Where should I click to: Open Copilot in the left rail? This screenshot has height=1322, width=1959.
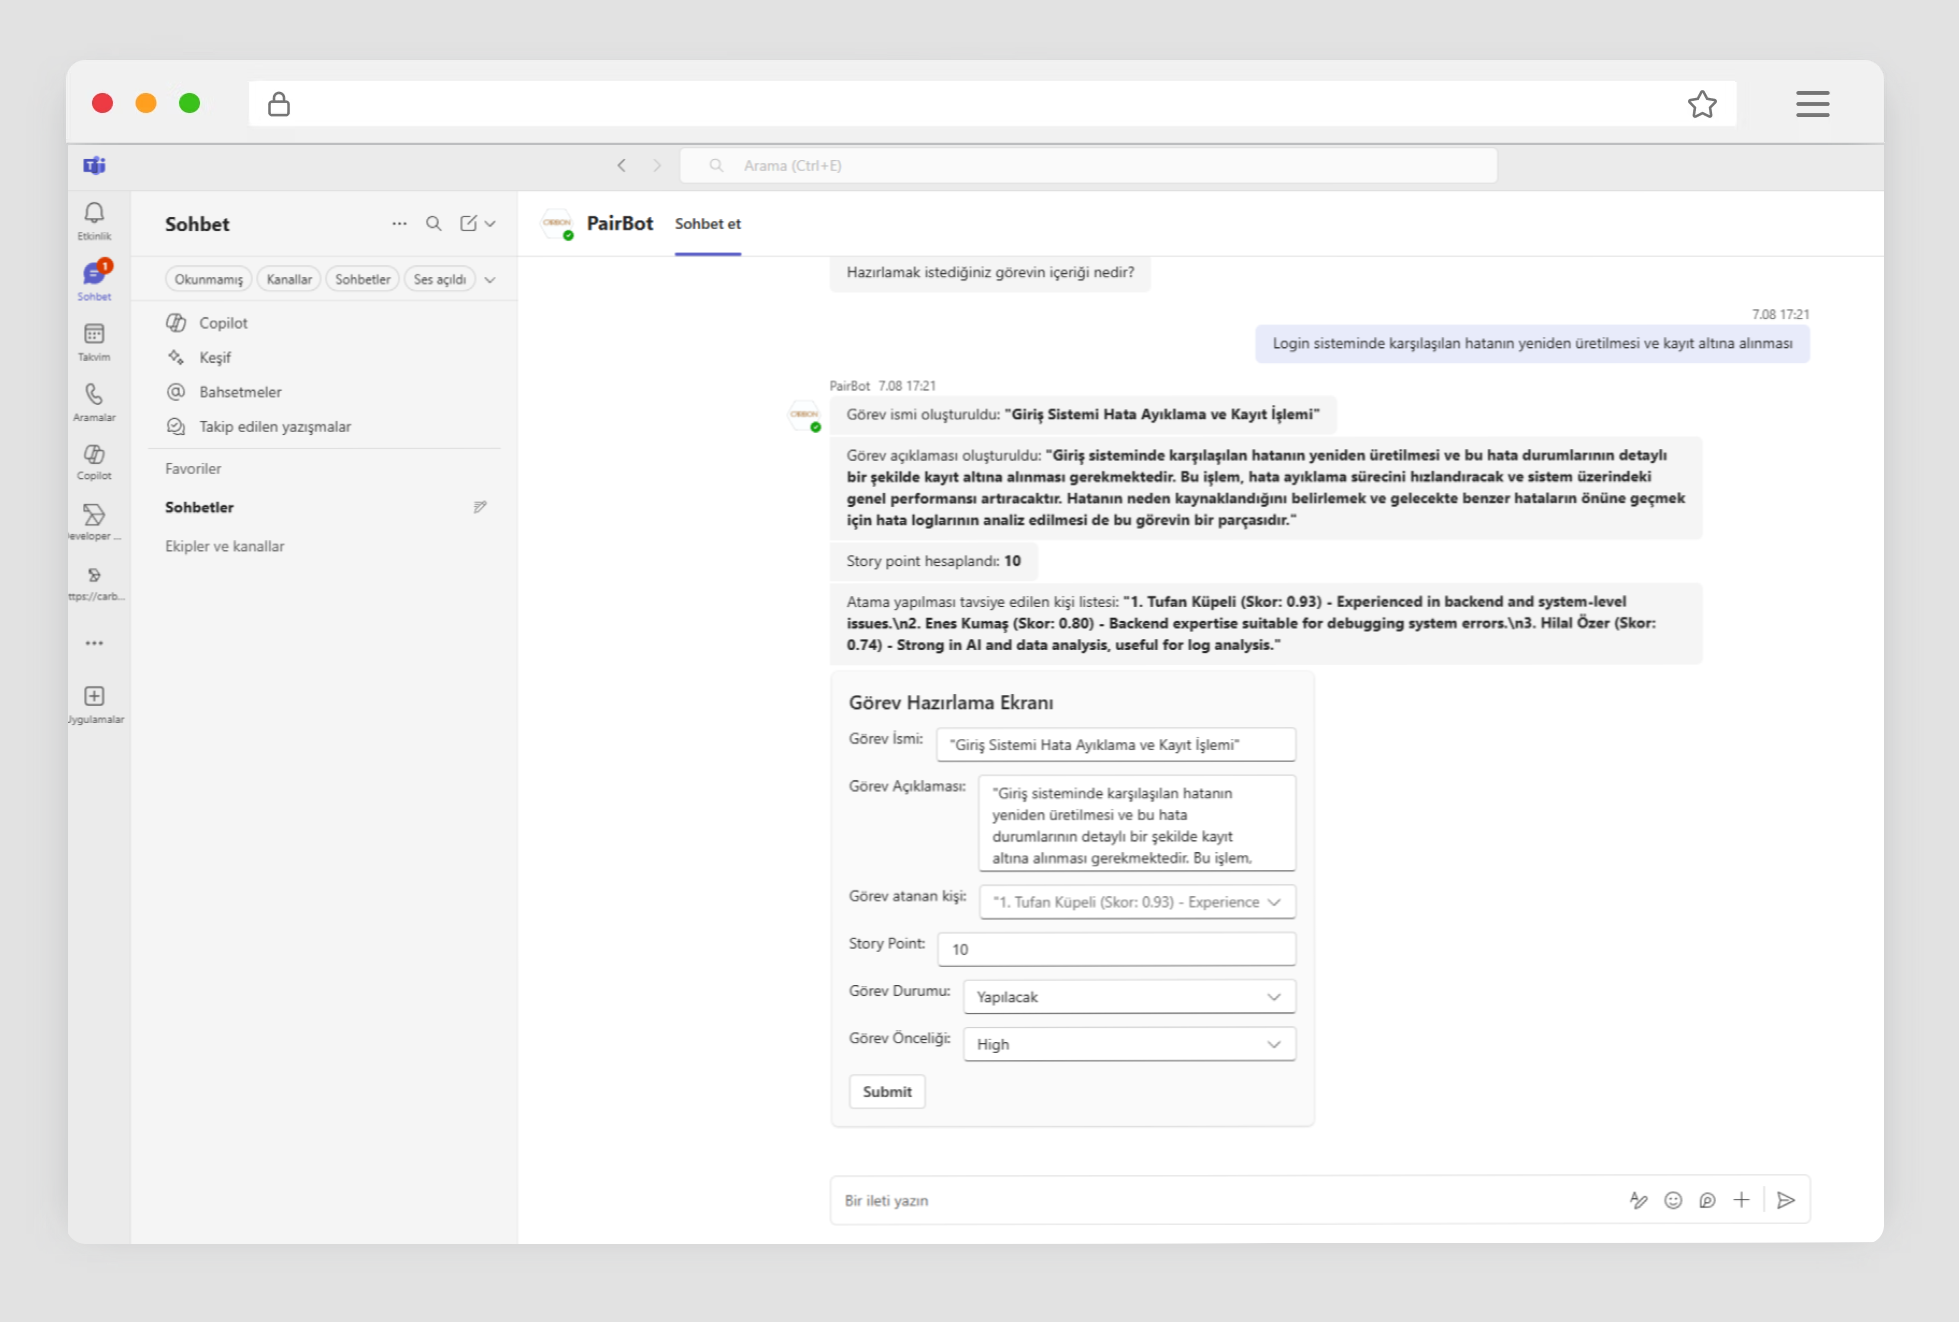coord(94,455)
